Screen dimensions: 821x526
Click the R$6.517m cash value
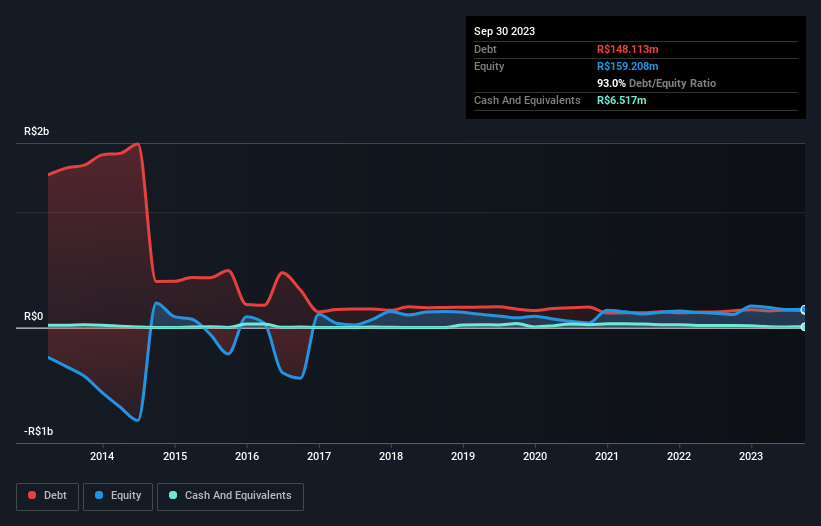622,100
